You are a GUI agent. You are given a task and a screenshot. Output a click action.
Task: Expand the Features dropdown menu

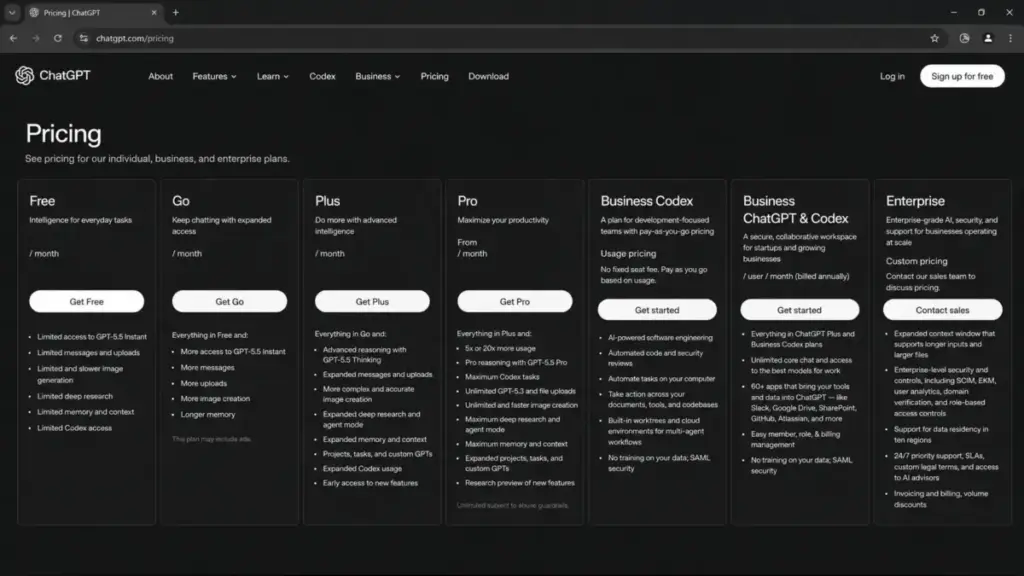(x=214, y=76)
